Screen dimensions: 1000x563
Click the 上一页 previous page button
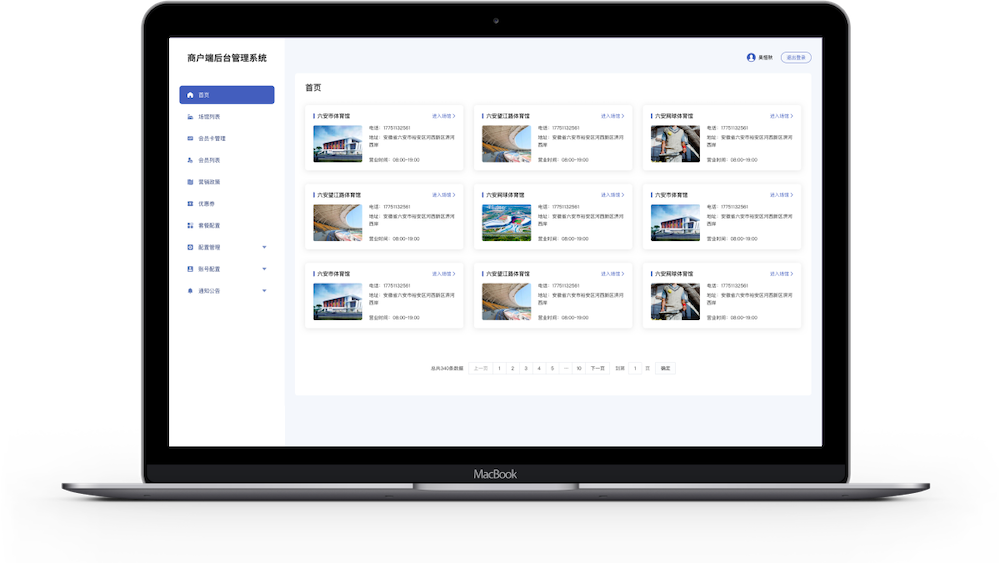pos(480,369)
